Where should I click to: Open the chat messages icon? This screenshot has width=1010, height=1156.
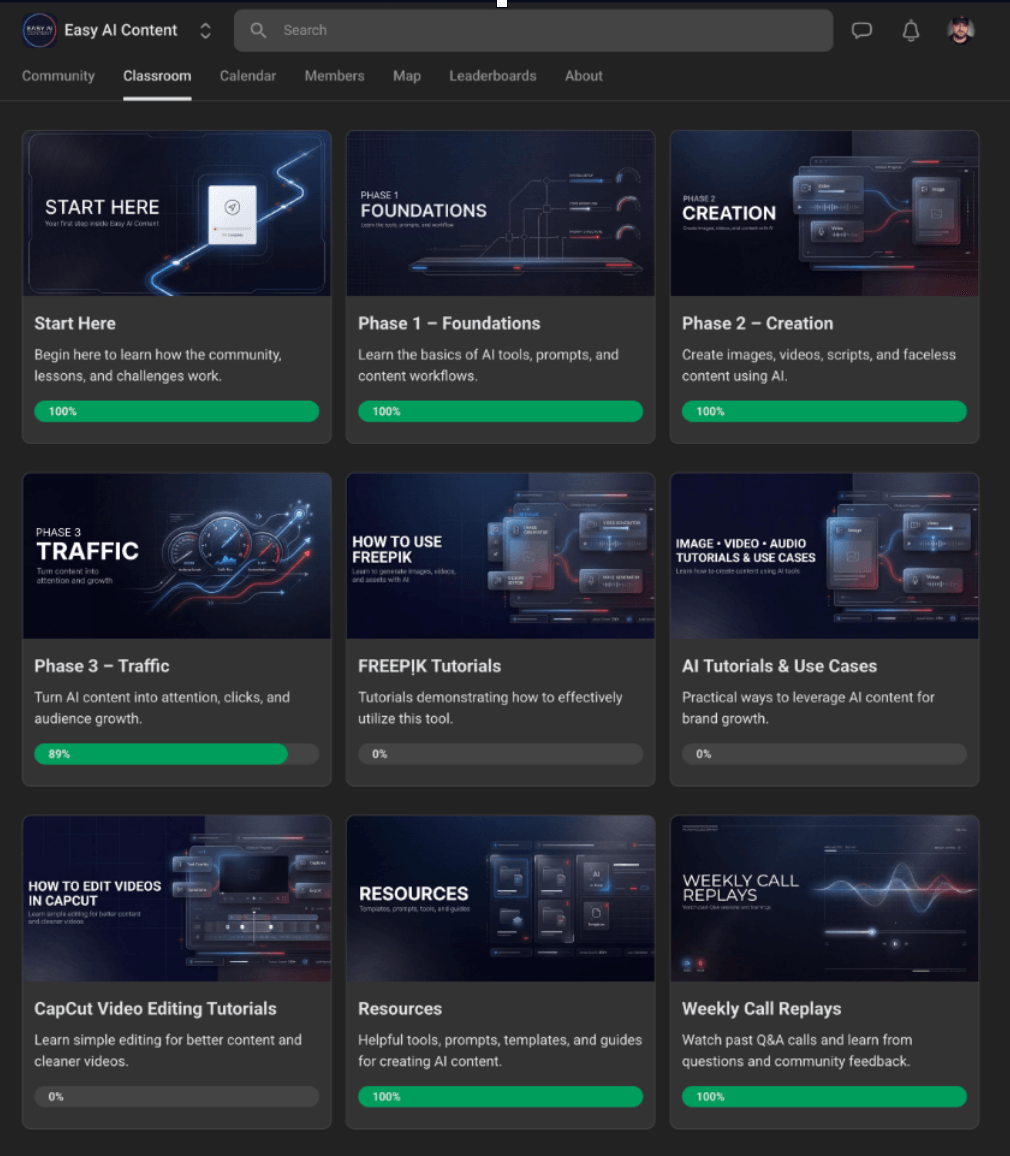[x=861, y=30]
